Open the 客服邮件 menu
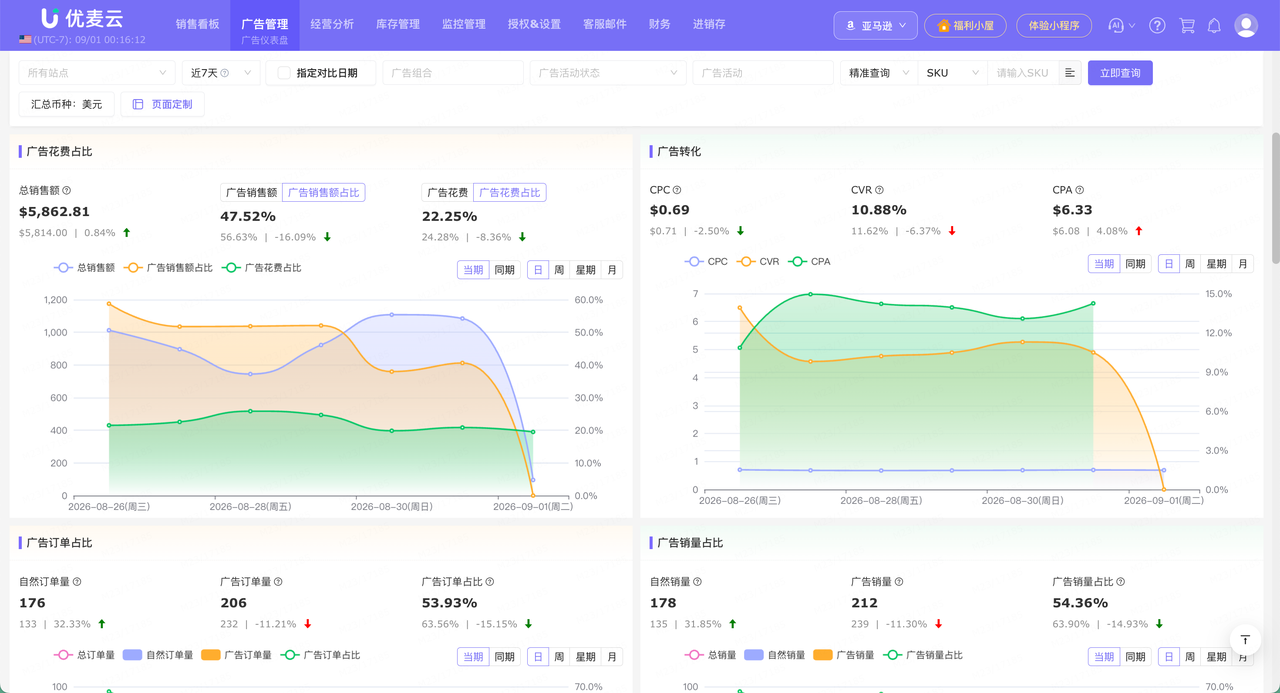The height and width of the screenshot is (693, 1280). (x=605, y=24)
